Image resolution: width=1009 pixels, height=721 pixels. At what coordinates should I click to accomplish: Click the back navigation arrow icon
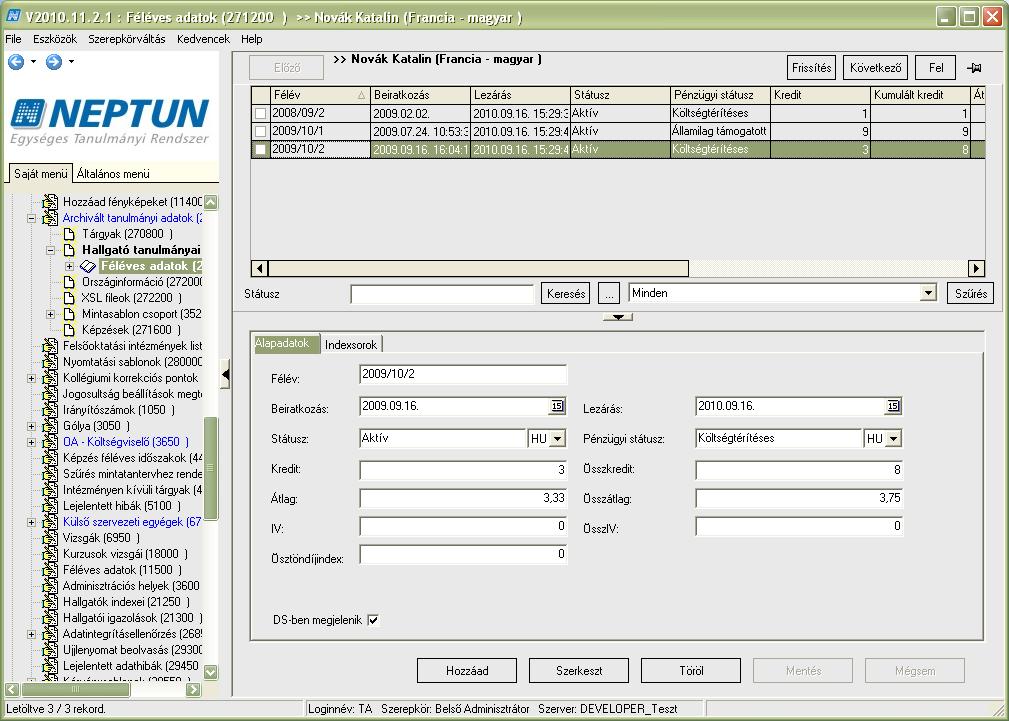coord(16,62)
